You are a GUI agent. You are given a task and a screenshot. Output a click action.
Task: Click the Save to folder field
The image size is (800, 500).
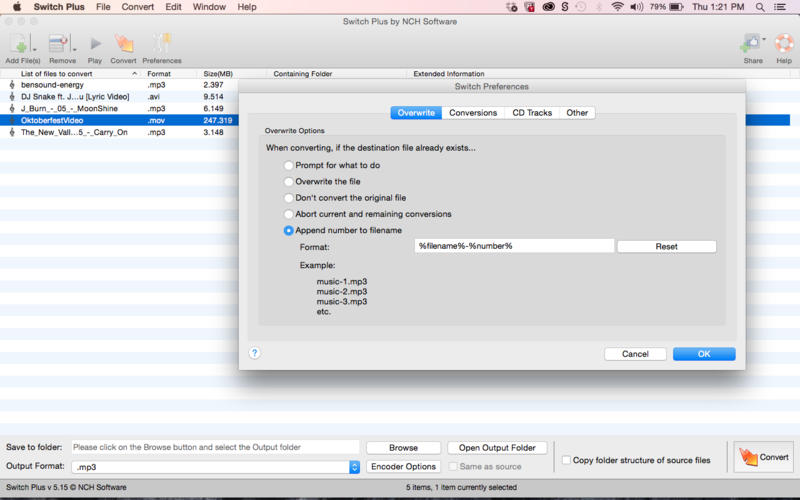215,447
